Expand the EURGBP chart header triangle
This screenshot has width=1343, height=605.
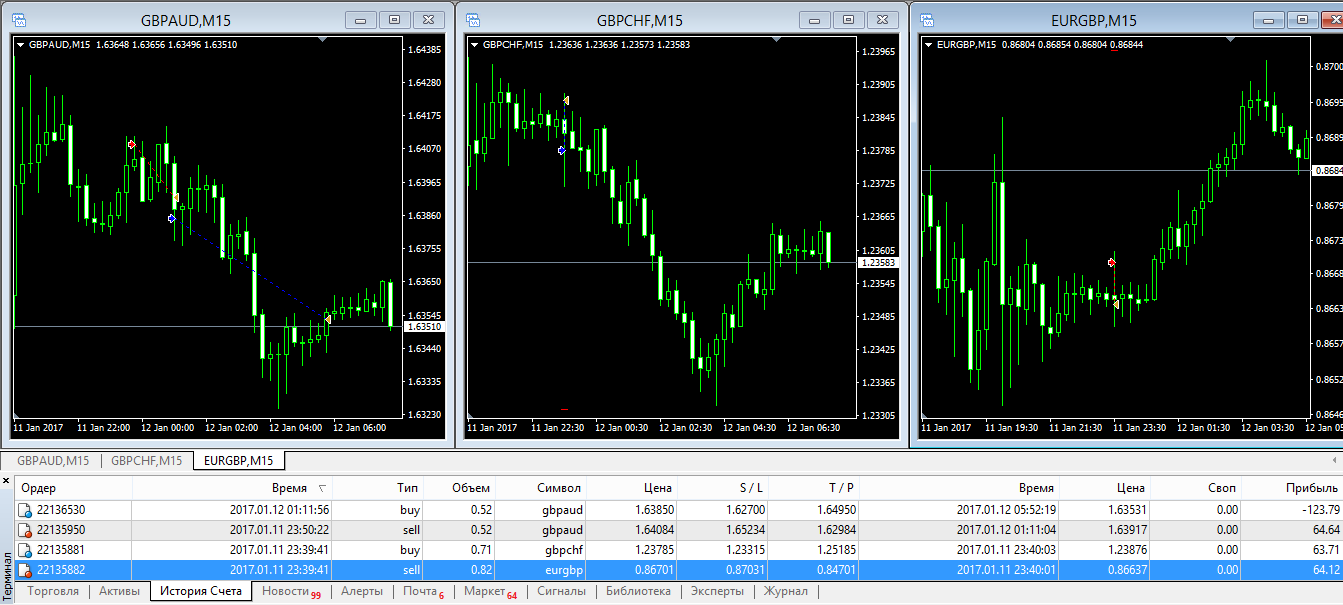coord(928,44)
